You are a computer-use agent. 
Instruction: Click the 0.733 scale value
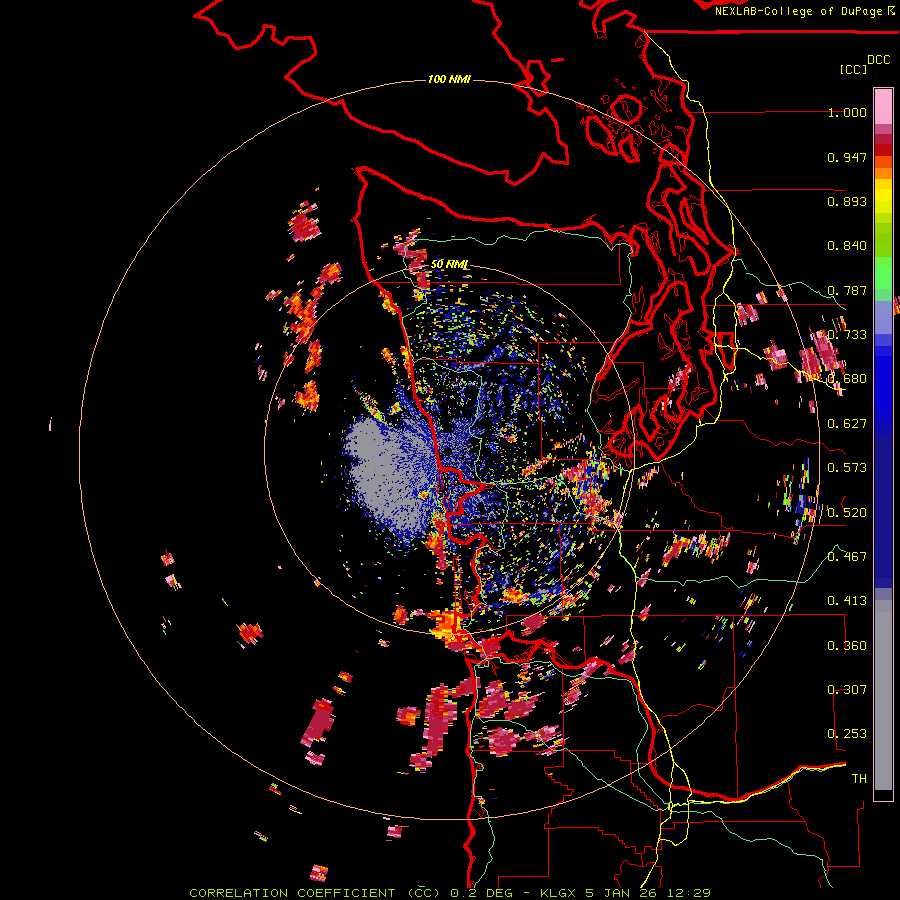[847, 335]
